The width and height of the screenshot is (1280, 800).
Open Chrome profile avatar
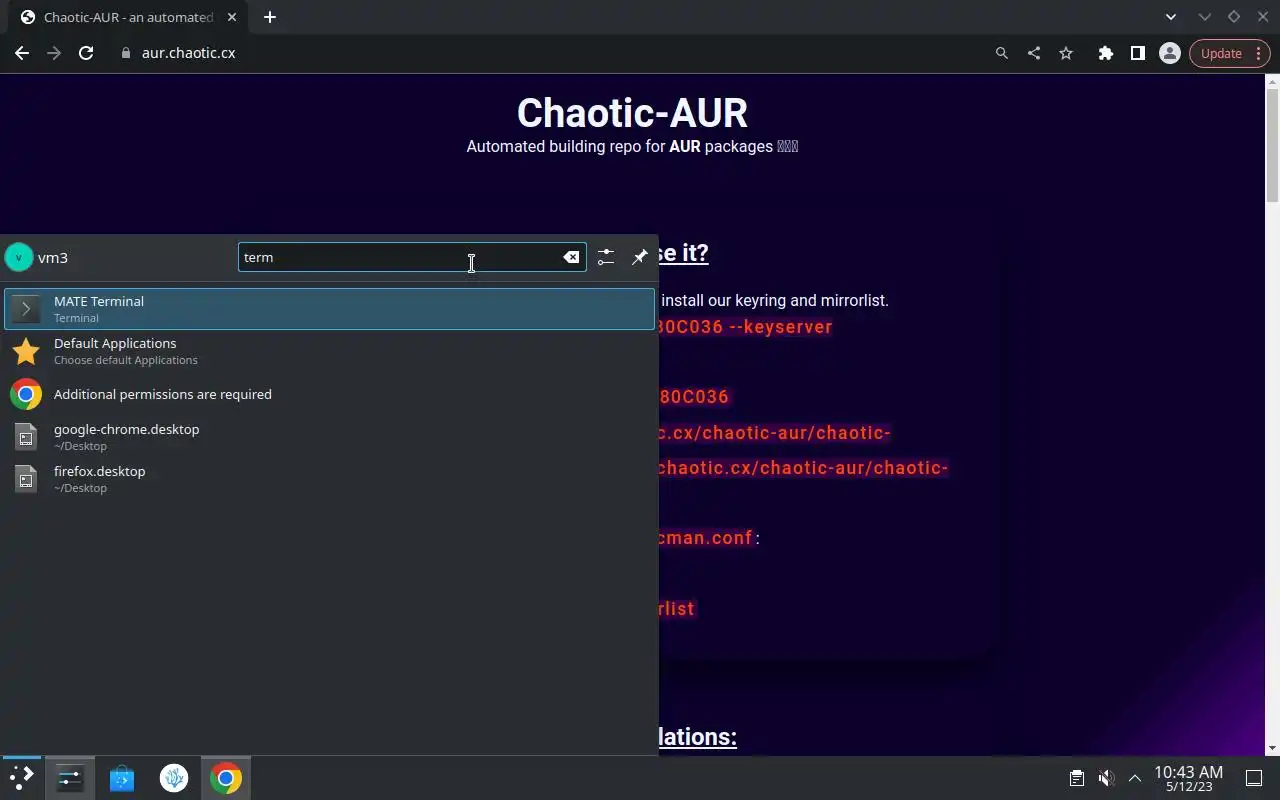tap(1170, 53)
